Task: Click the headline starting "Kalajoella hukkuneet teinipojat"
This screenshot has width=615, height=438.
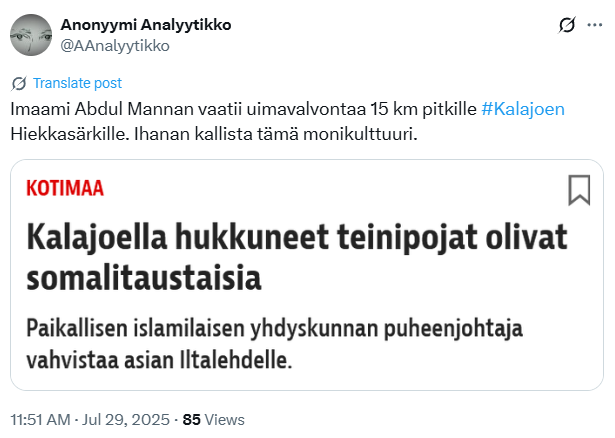Action: [296, 237]
